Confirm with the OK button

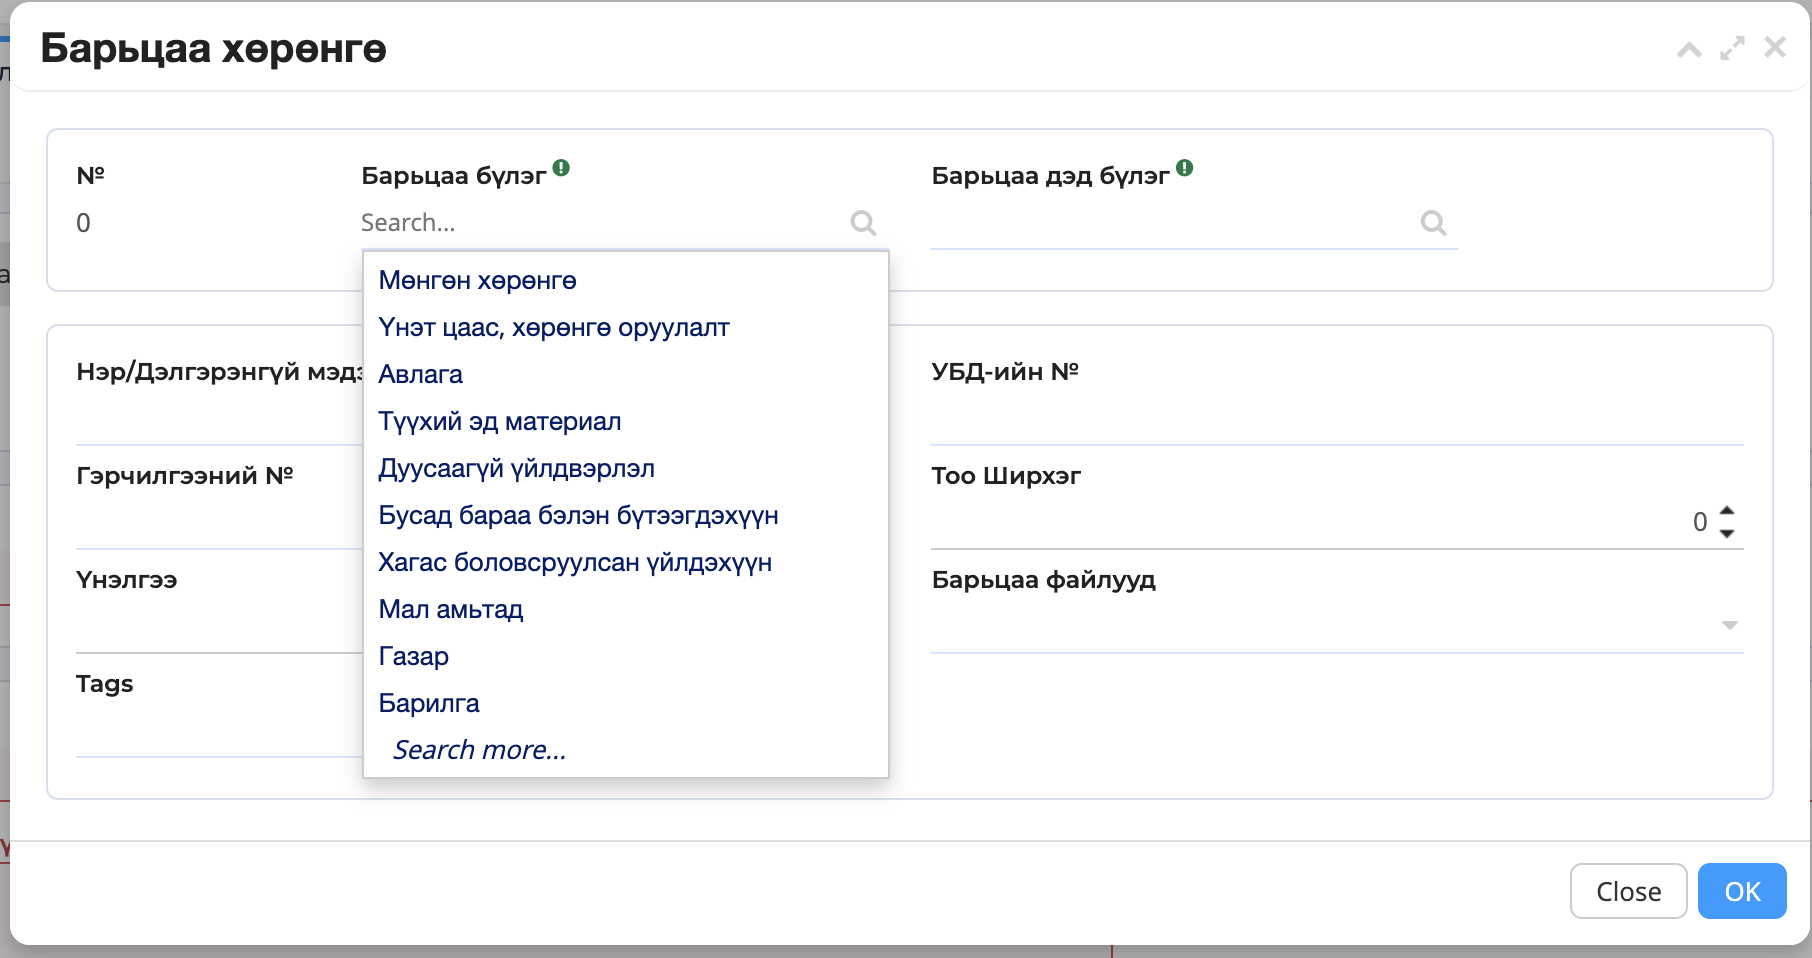coord(1742,891)
